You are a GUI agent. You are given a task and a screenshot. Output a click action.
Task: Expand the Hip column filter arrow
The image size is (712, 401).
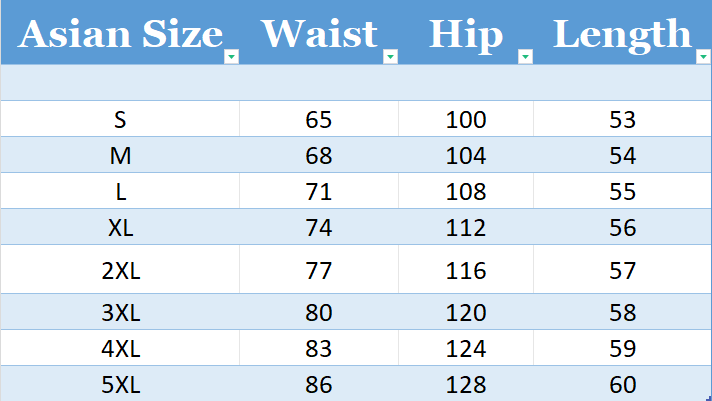coord(525,57)
